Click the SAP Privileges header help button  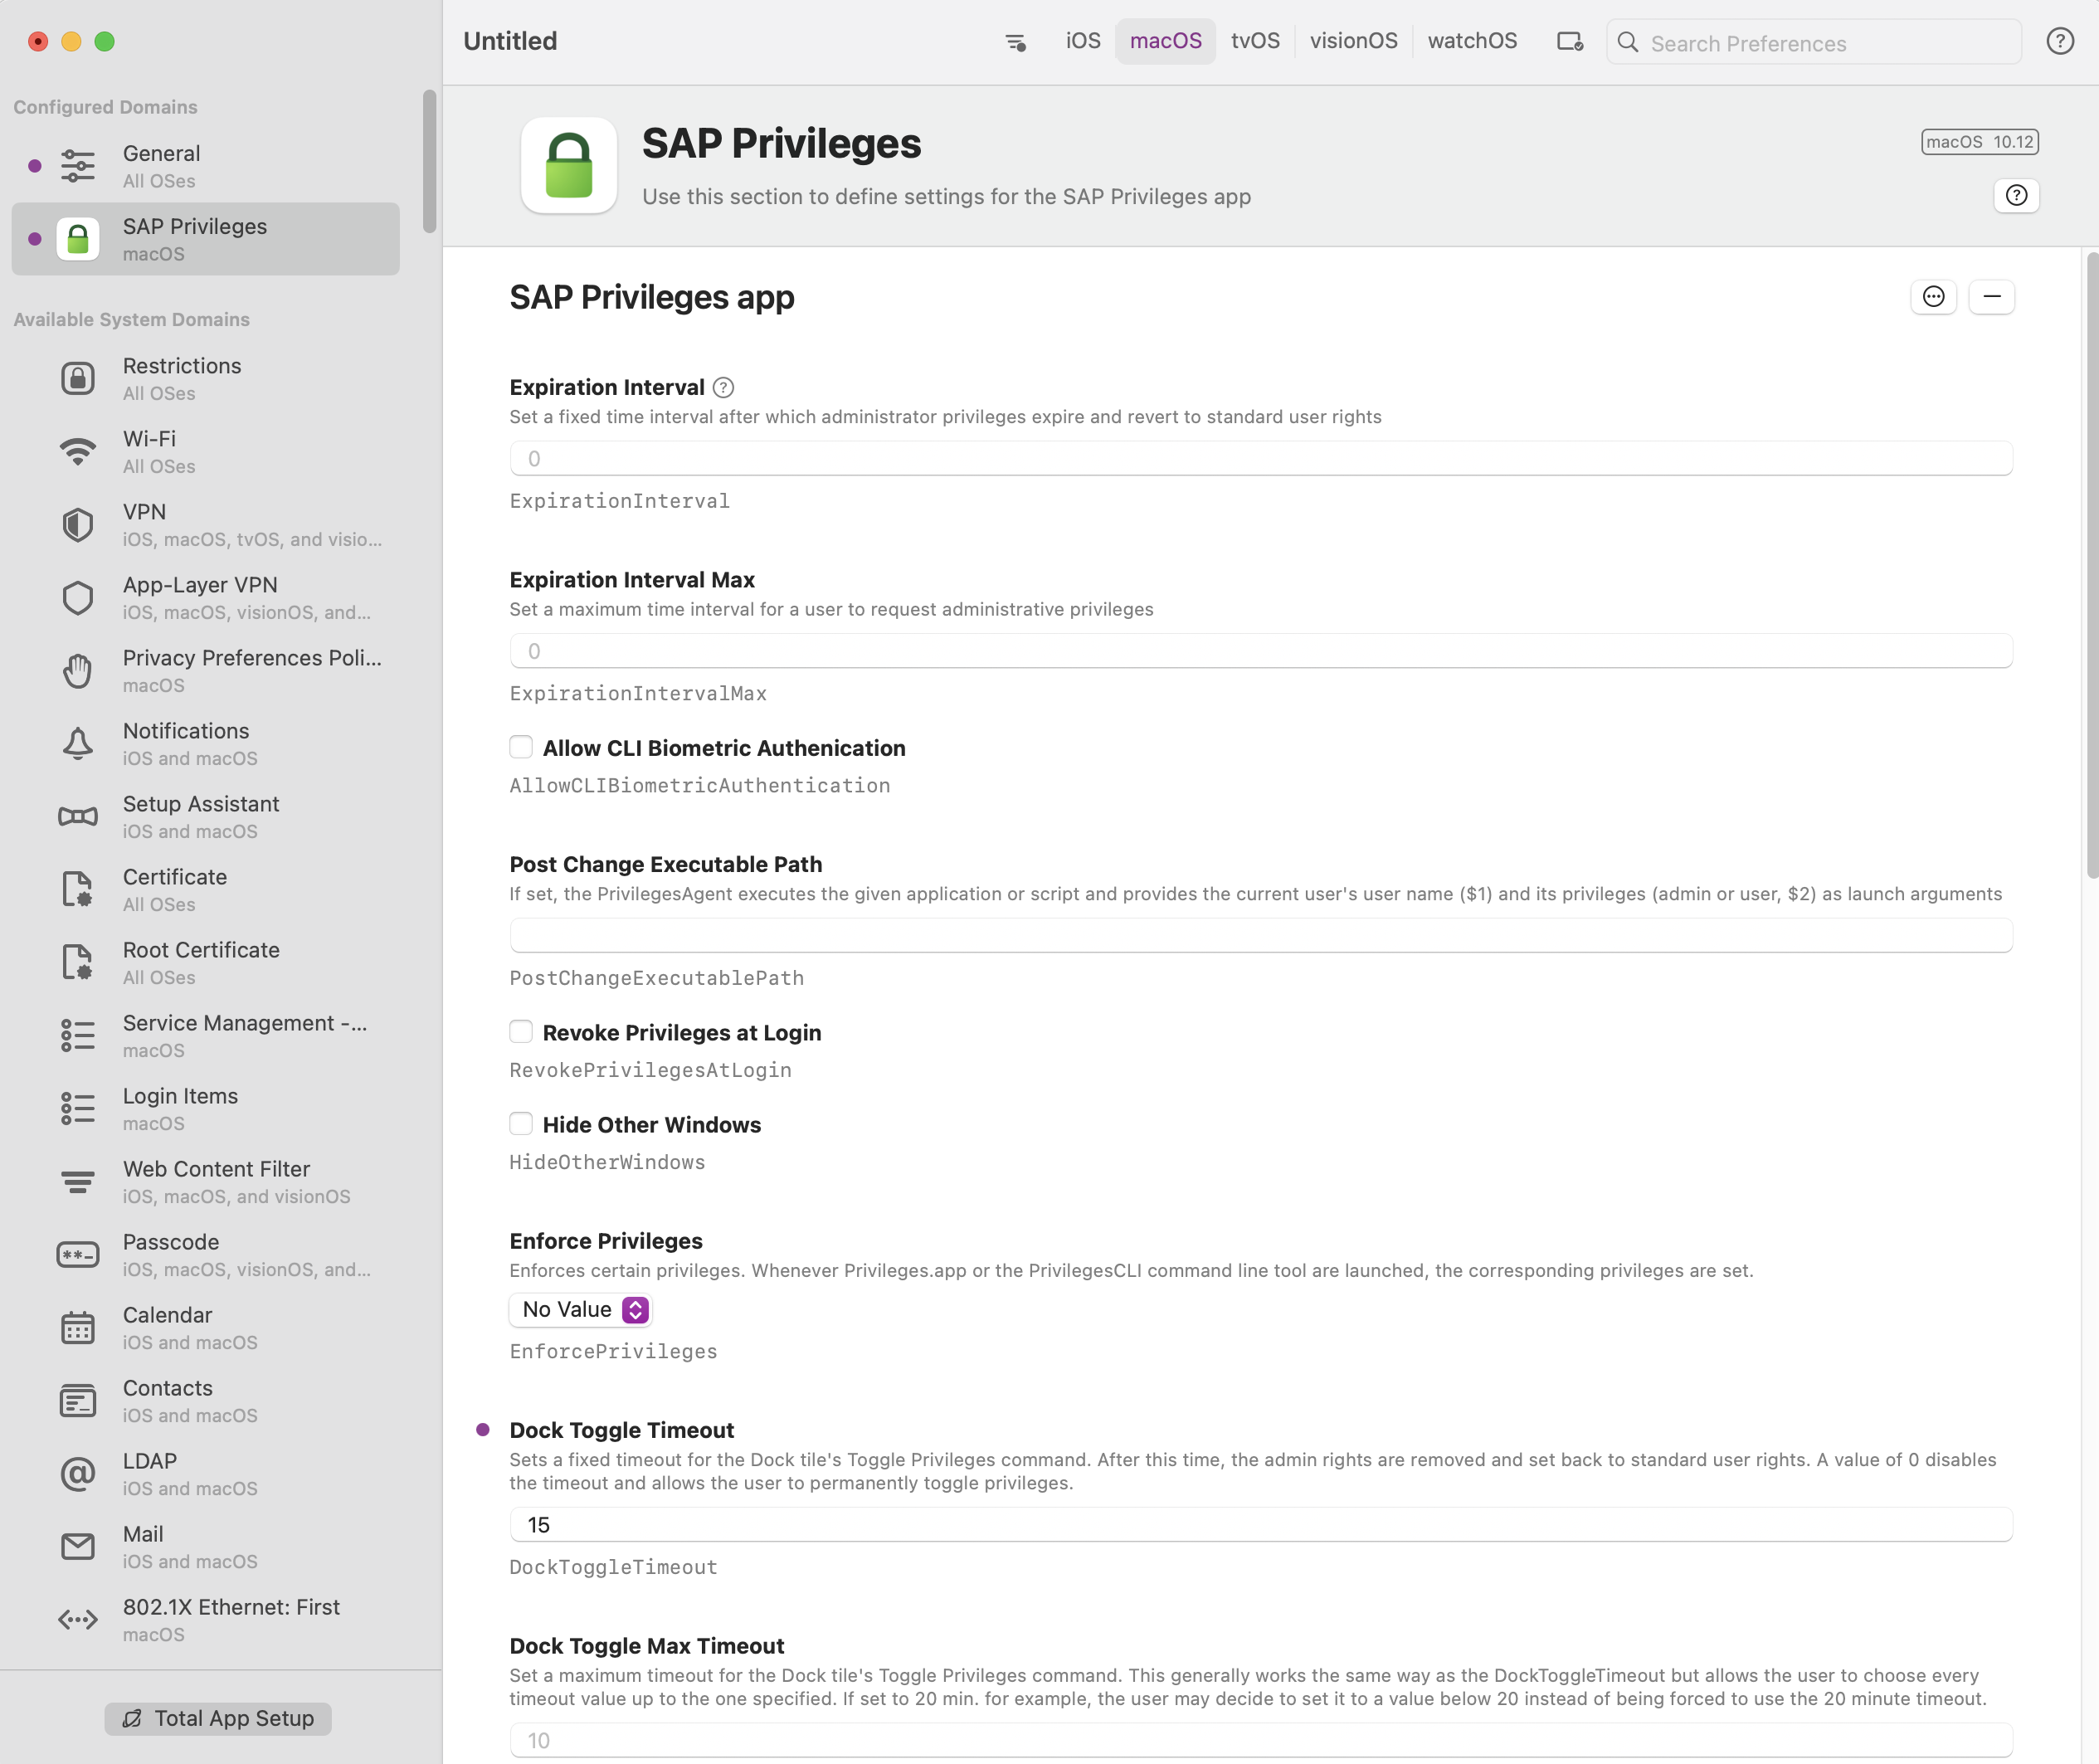[x=2016, y=195]
